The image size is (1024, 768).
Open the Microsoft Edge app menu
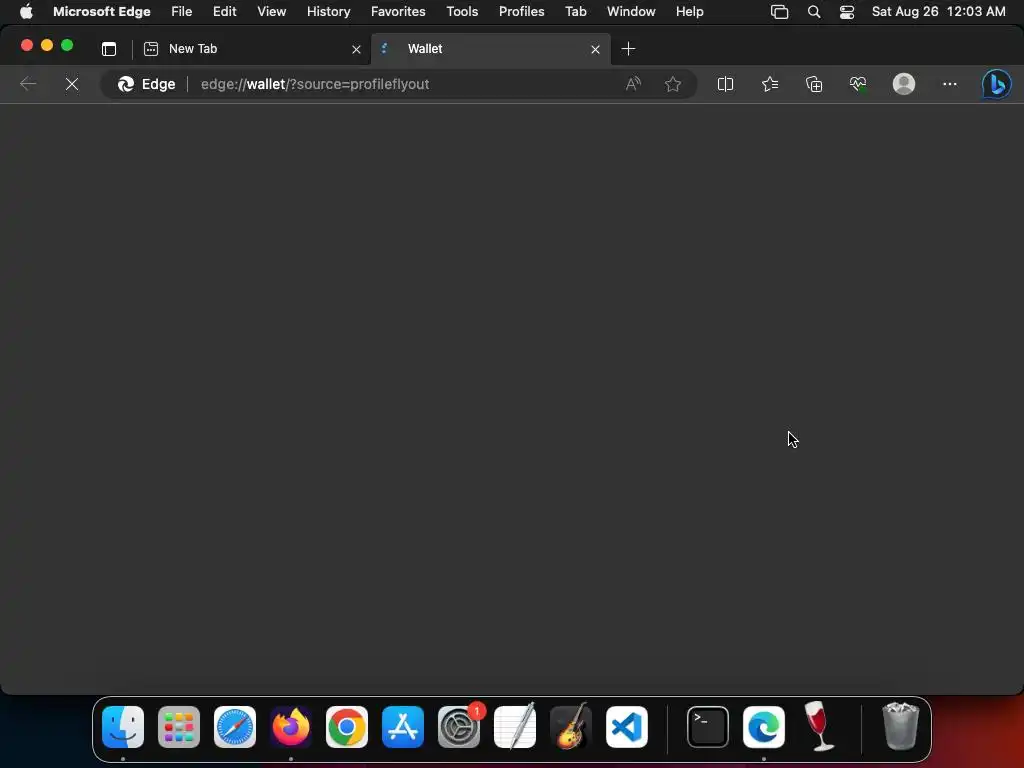click(102, 12)
